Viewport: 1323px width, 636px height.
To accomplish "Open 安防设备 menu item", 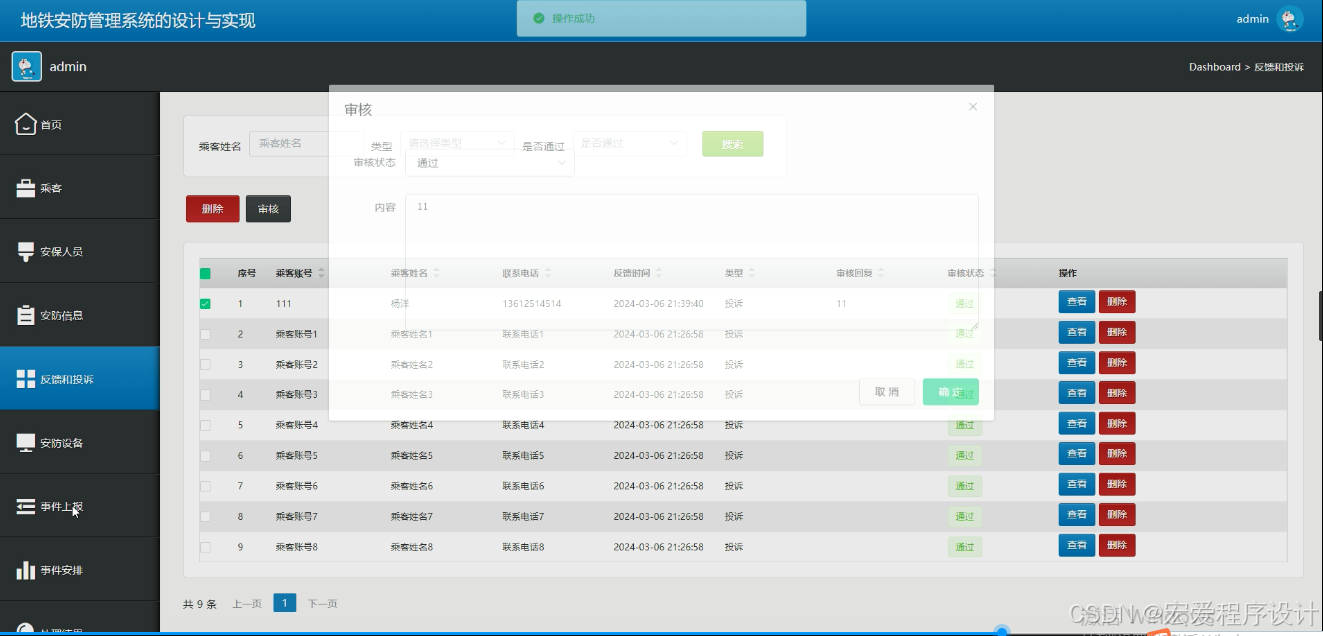I will click(x=80, y=442).
